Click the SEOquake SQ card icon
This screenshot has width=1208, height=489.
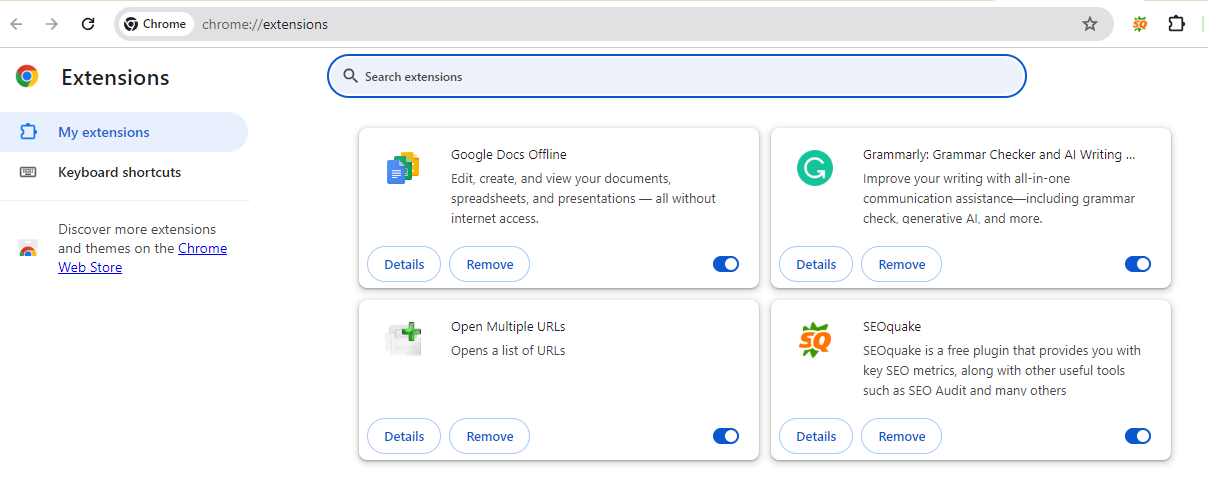click(x=815, y=340)
